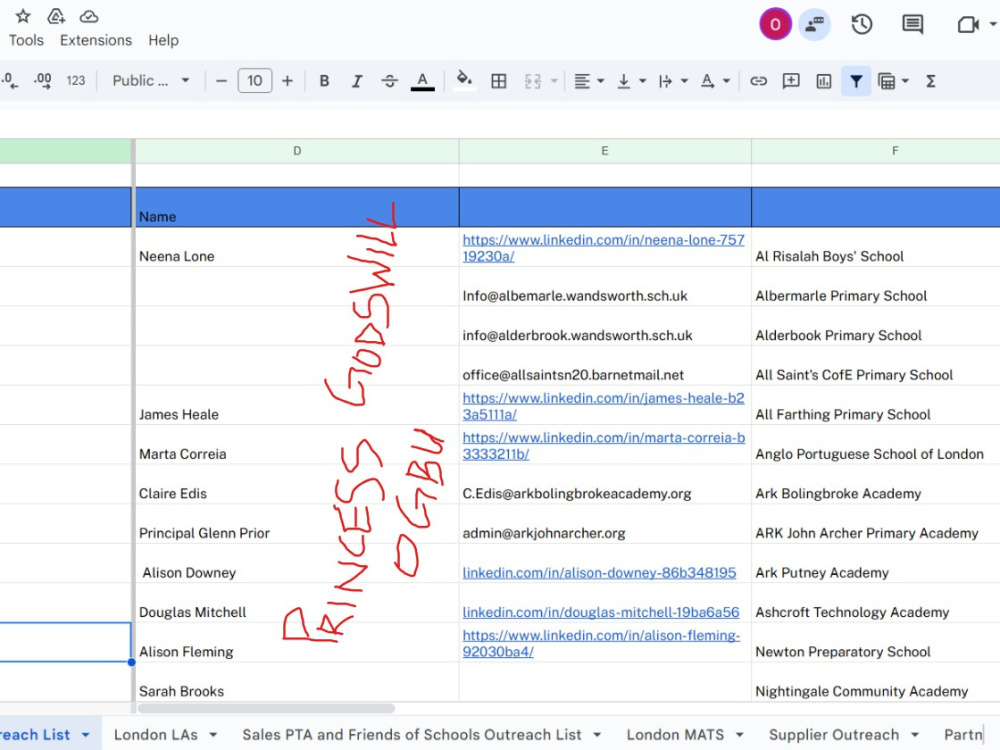Select the Info@albemarle.wandsworth.sch.uk cell
1000x750 pixels.
tap(605, 287)
